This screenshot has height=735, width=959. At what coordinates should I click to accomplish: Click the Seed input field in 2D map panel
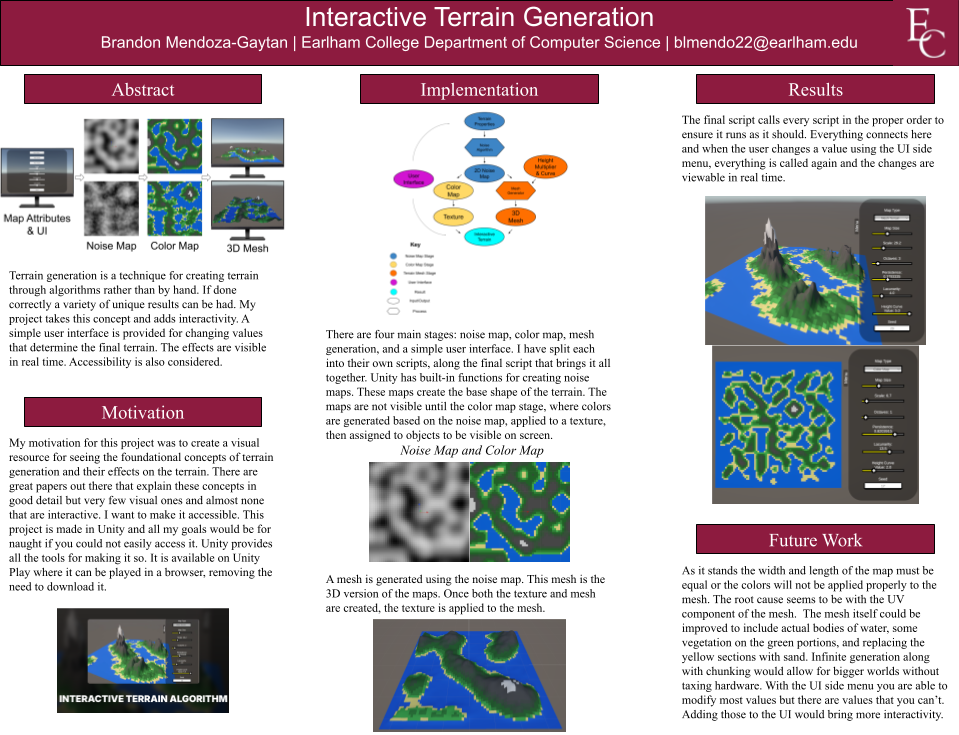click(882, 486)
